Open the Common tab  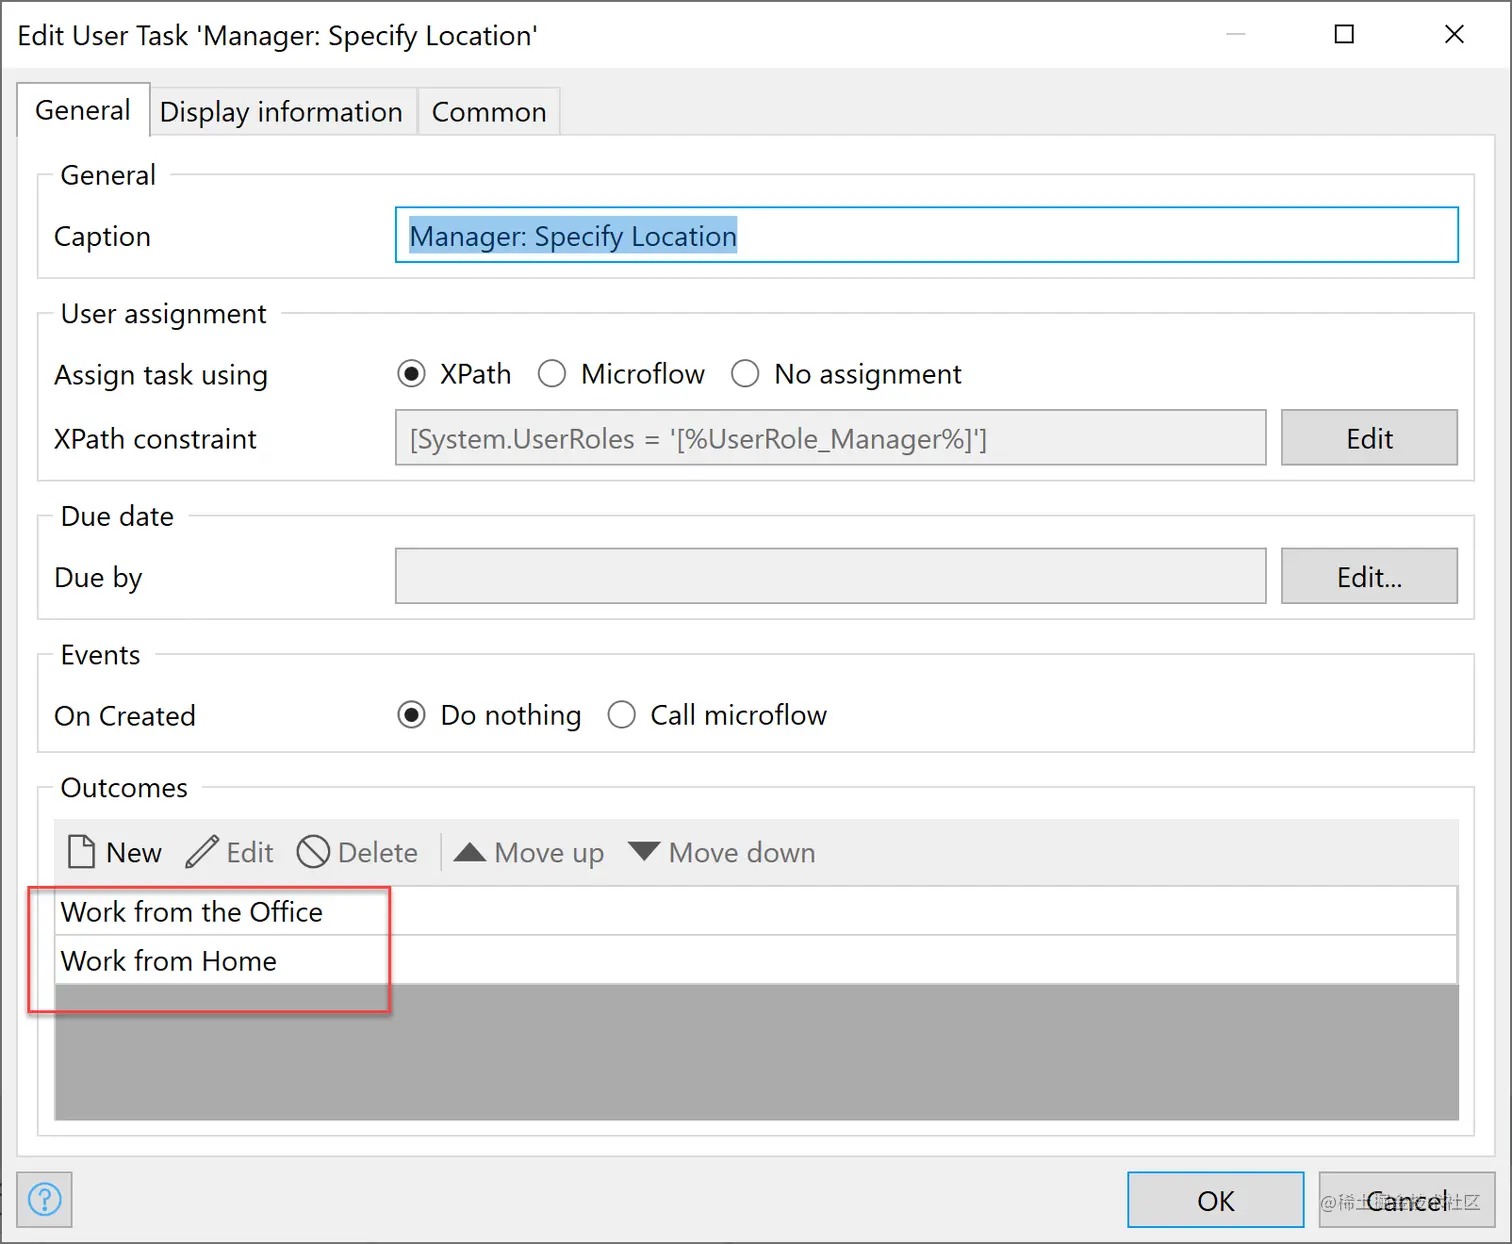(489, 112)
